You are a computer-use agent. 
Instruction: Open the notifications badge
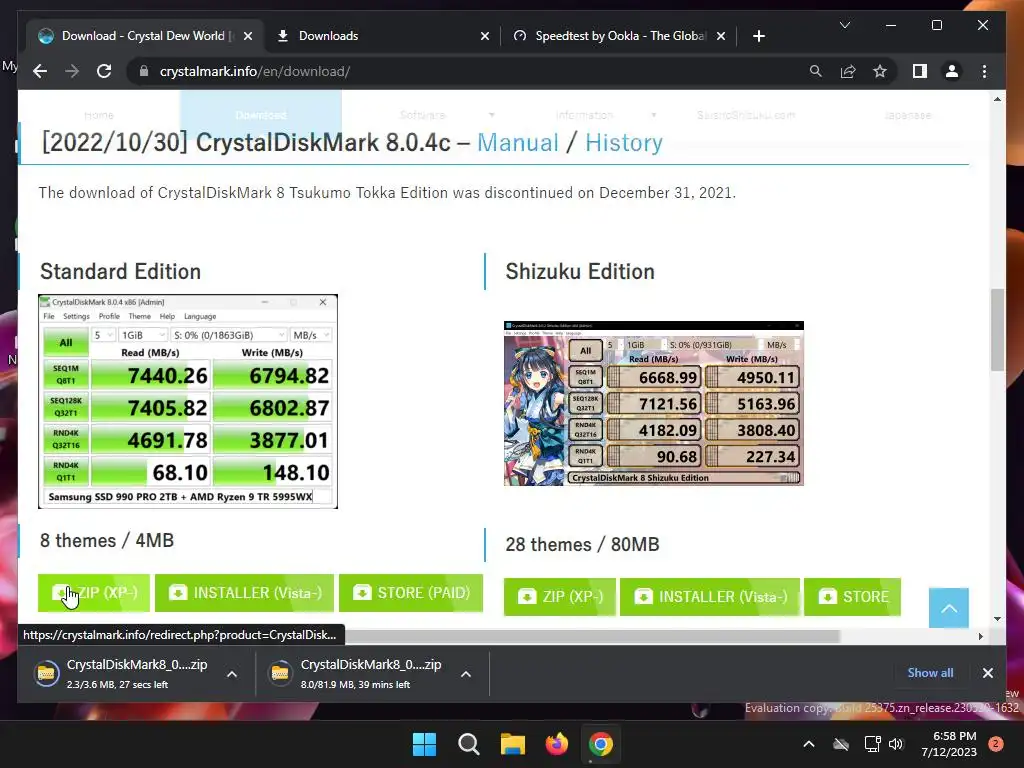996,744
